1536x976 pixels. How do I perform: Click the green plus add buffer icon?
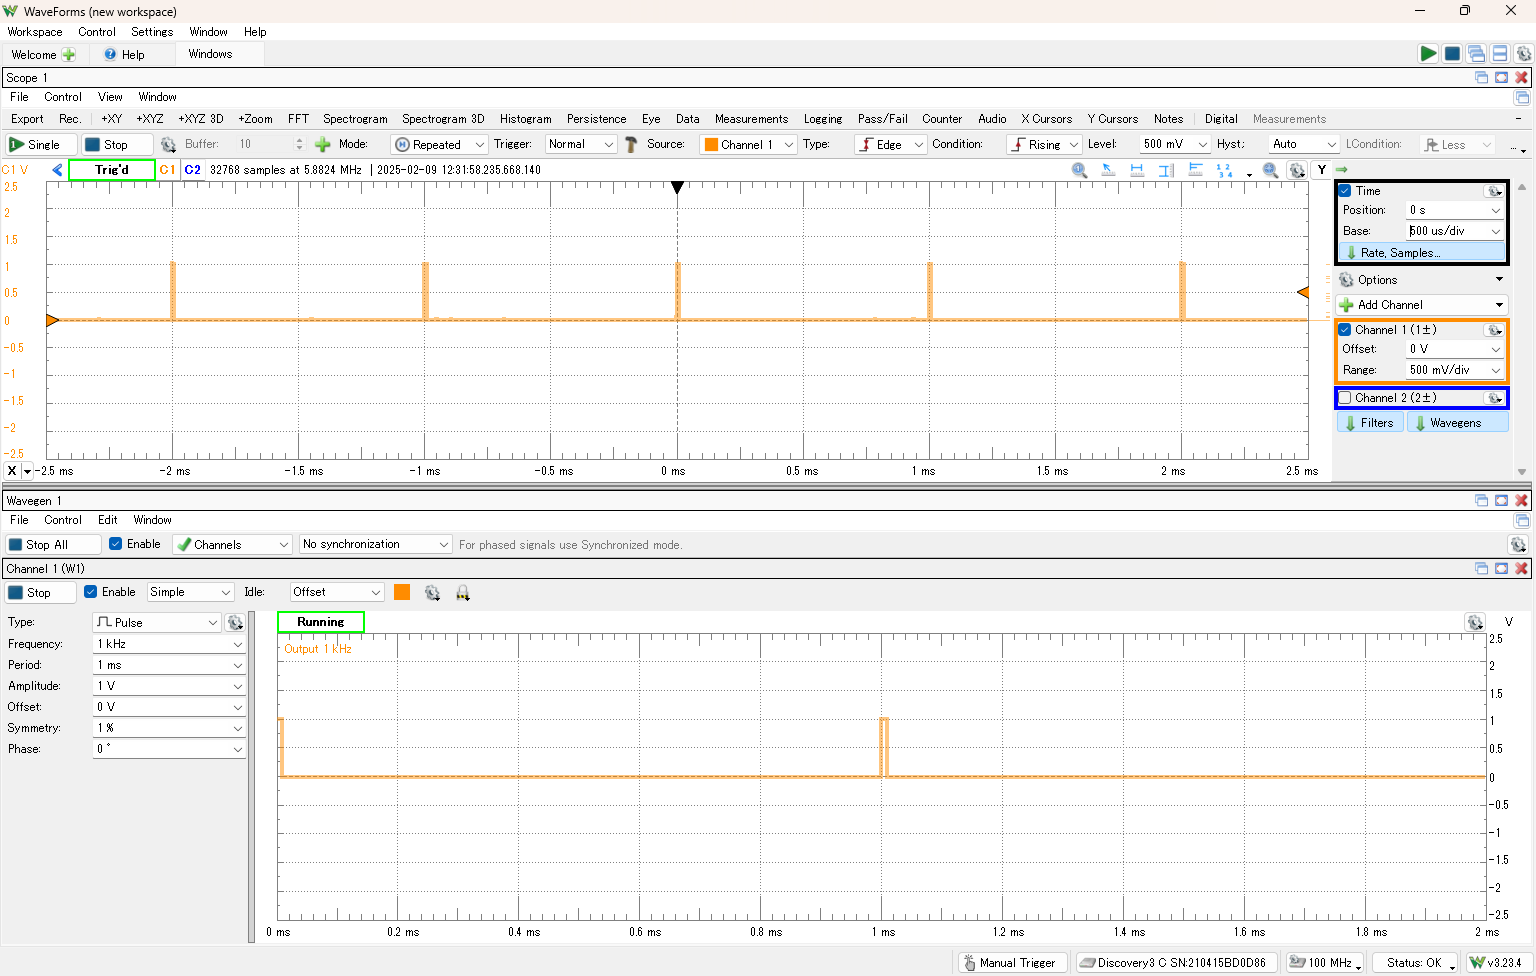pyautogui.click(x=322, y=144)
